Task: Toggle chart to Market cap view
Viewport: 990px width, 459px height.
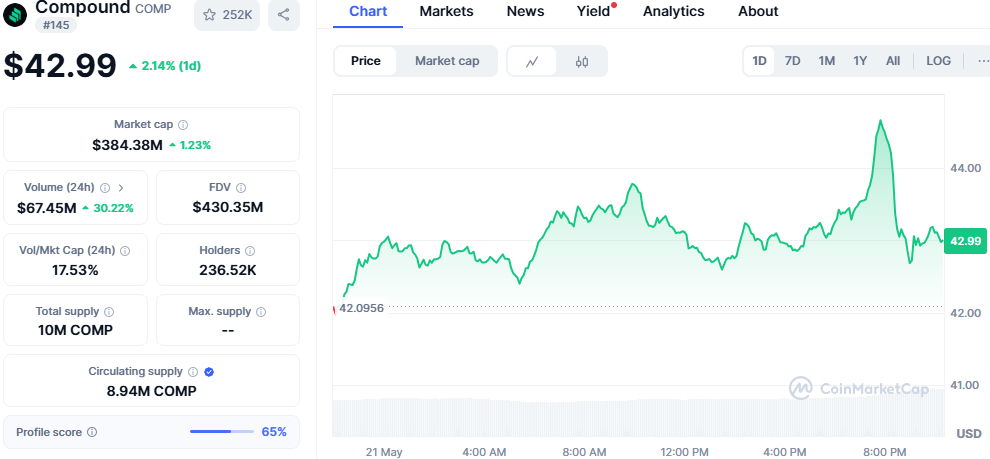Action: pyautogui.click(x=447, y=61)
